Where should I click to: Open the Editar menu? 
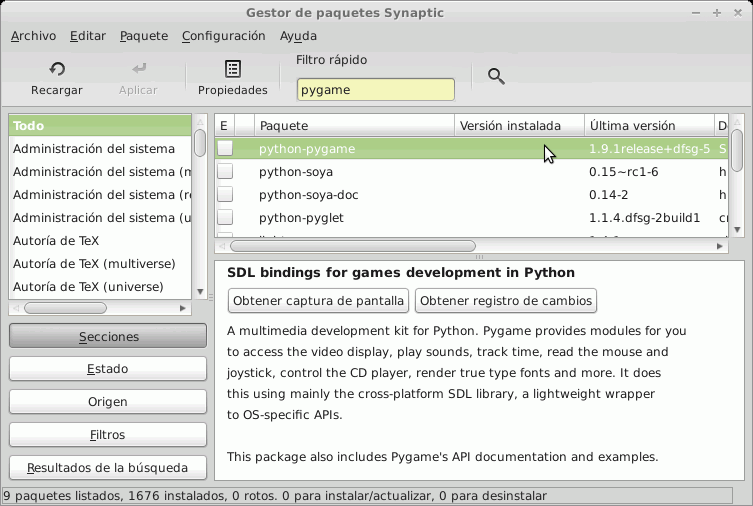tap(88, 36)
